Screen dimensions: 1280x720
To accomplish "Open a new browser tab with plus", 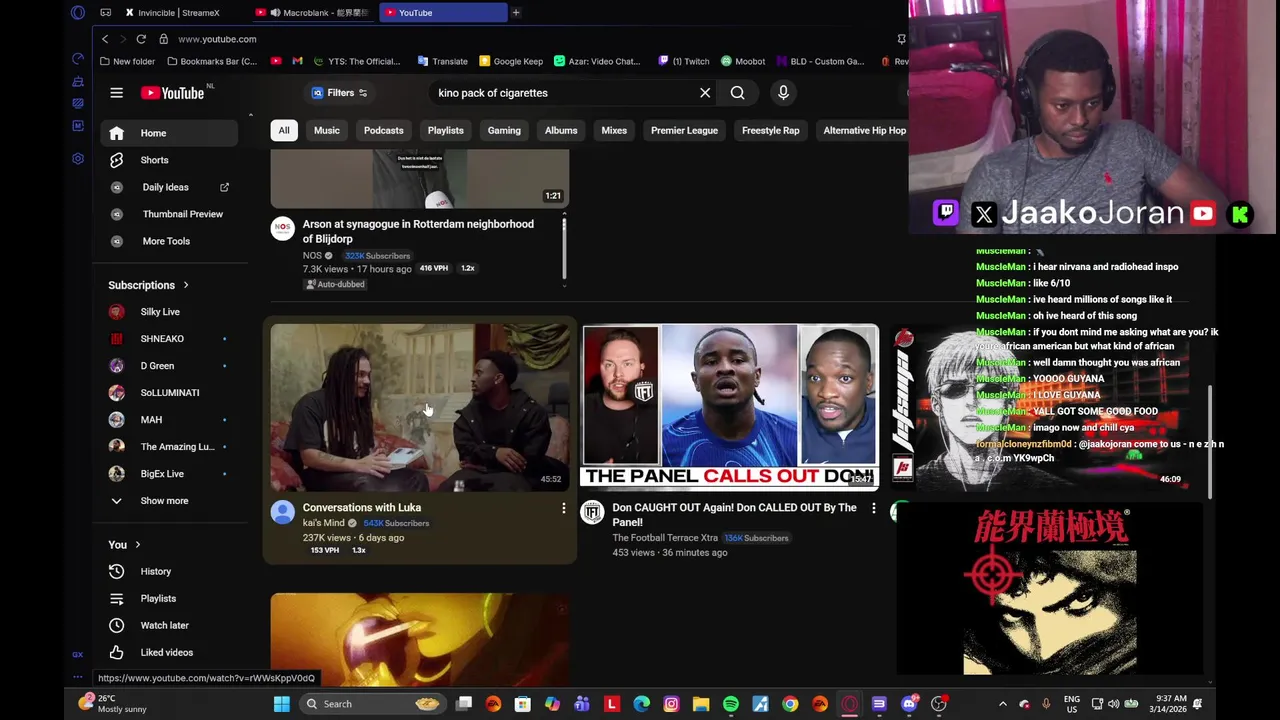I will [516, 13].
